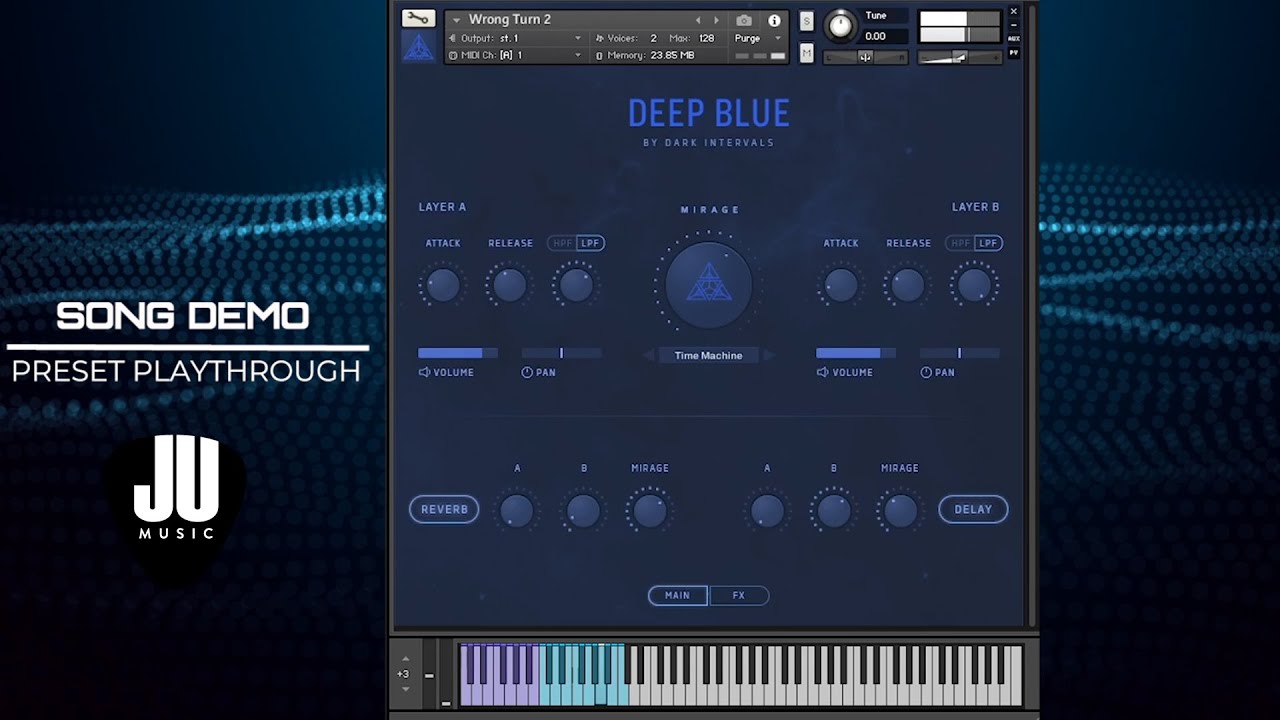Screen dimensions: 1280x720
Task: Click the large Mirage center knob
Action: (709, 285)
